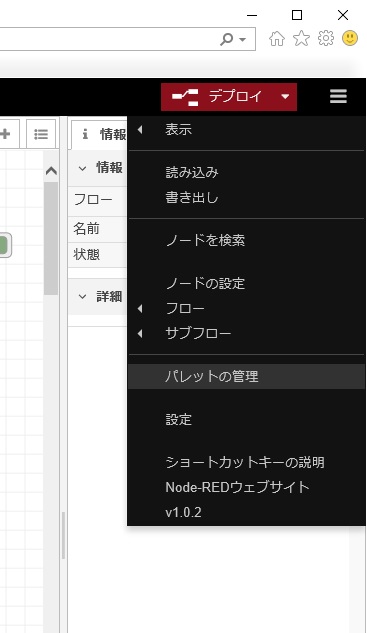Open the Node-REDウェブサイト link

[246, 487]
